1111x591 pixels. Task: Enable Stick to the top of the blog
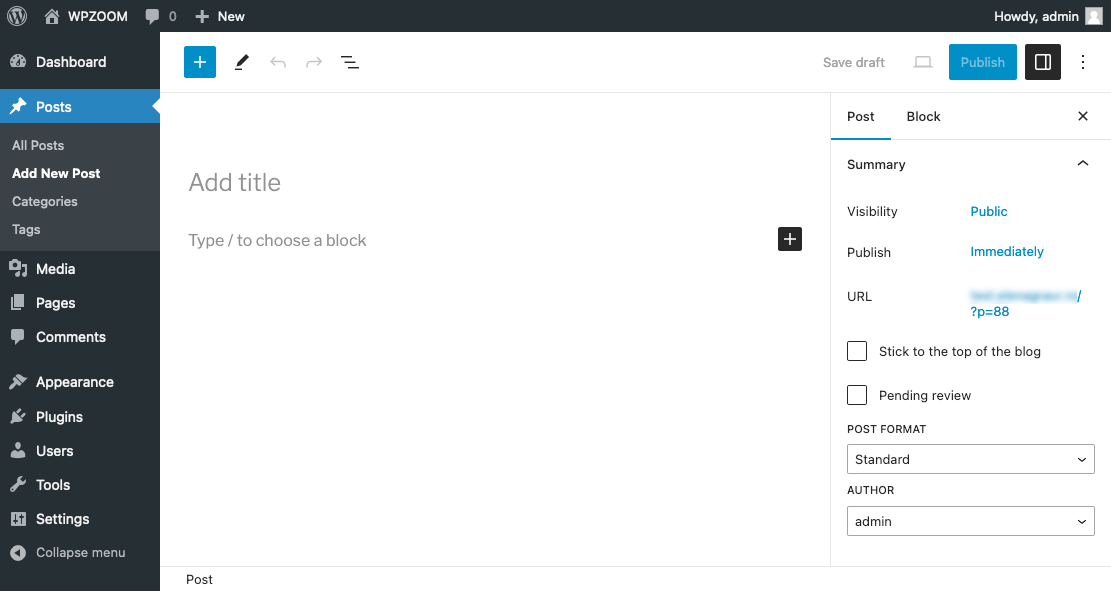coord(857,351)
